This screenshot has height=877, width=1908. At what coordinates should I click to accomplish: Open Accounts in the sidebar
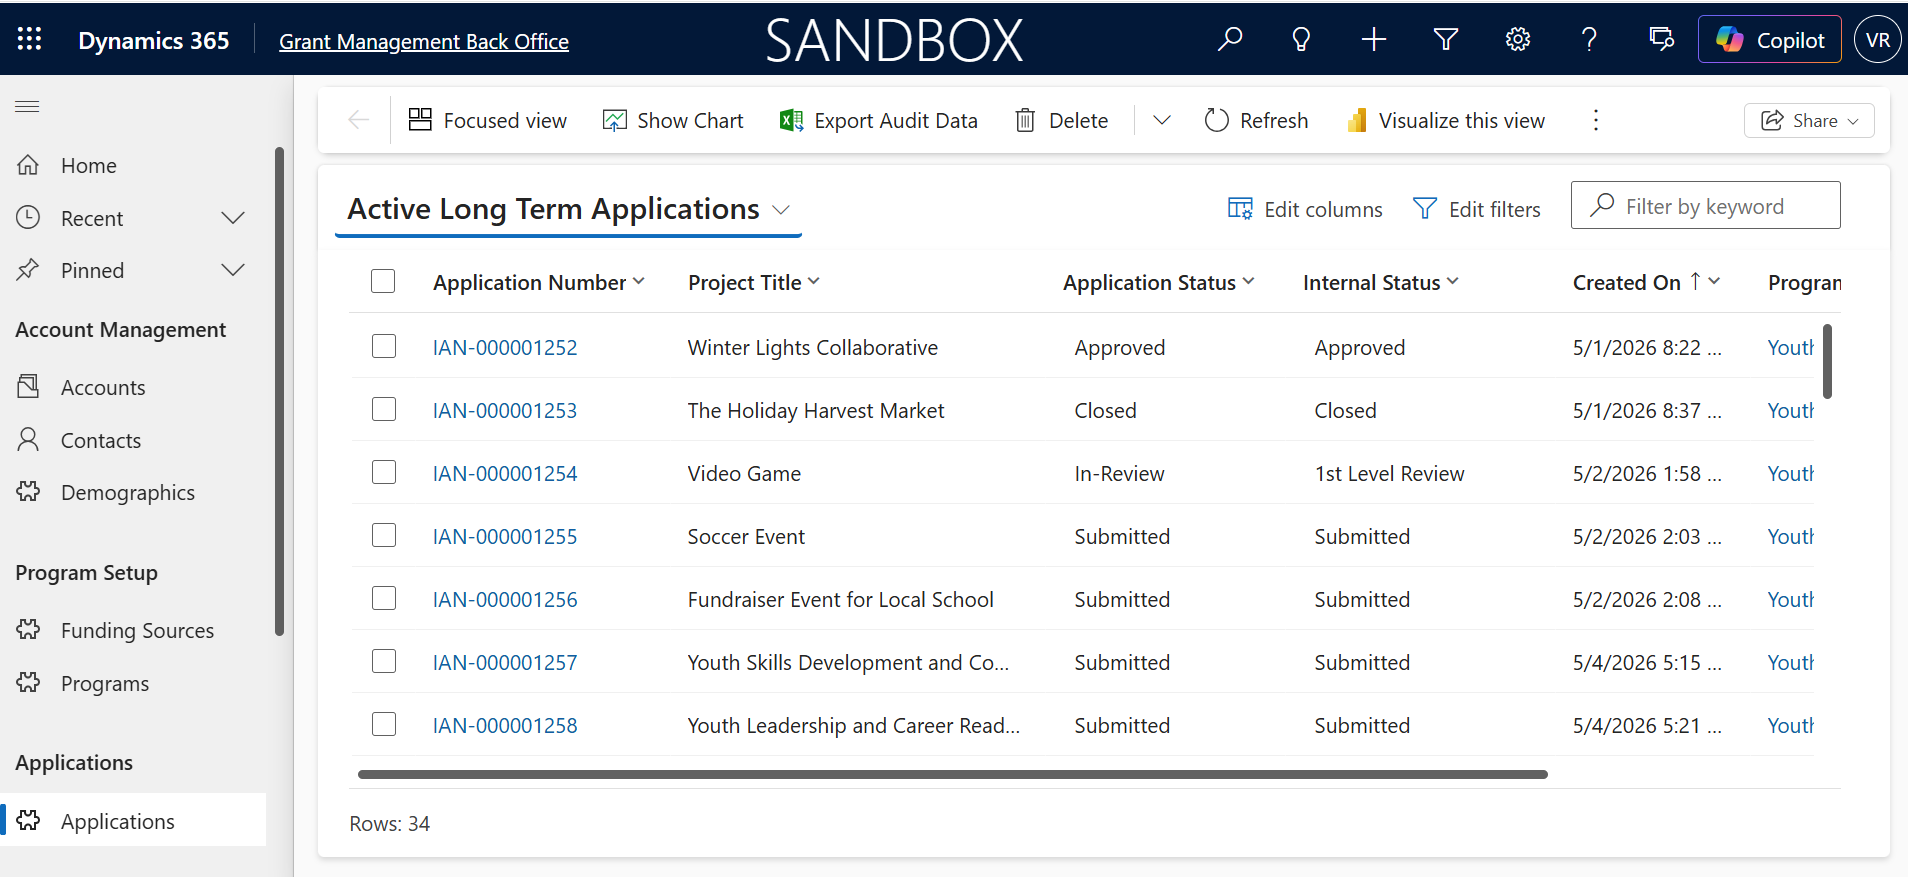[x=103, y=387]
